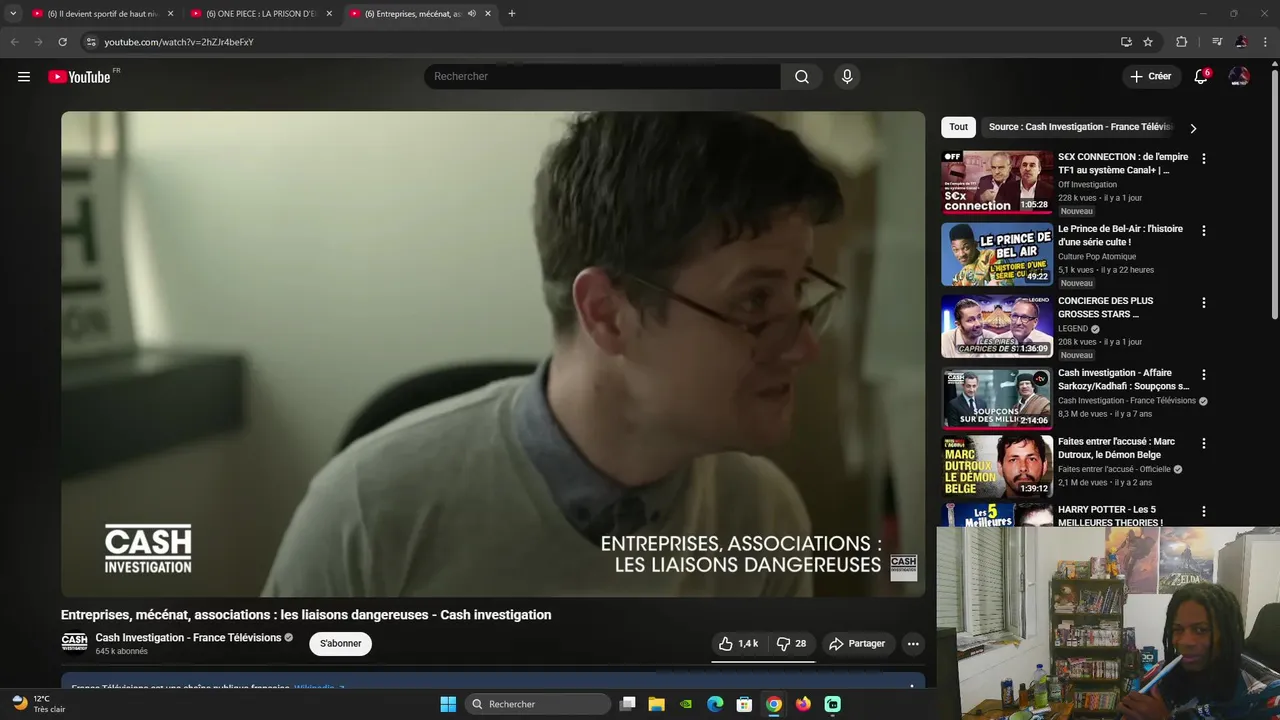
Task: Dislike the video with thumbs-down
Action: (x=792, y=644)
